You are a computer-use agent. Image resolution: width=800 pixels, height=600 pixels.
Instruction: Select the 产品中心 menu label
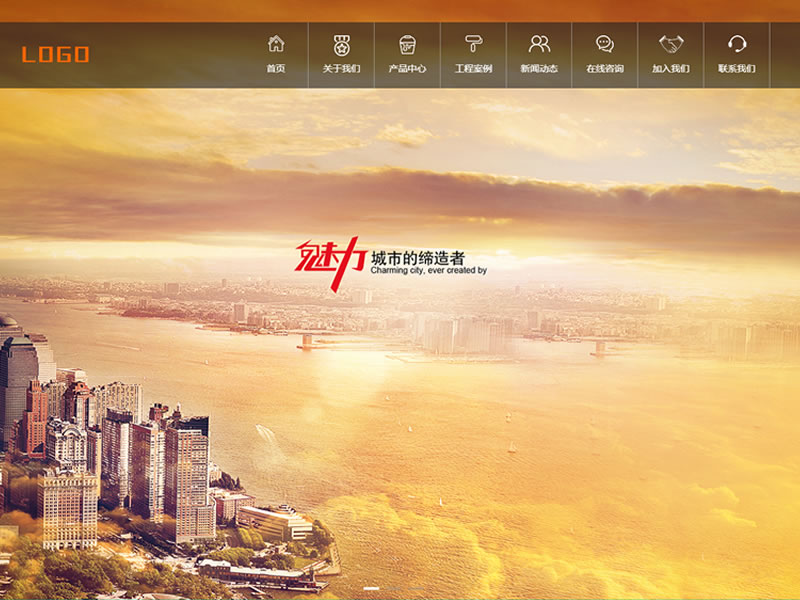(407, 68)
